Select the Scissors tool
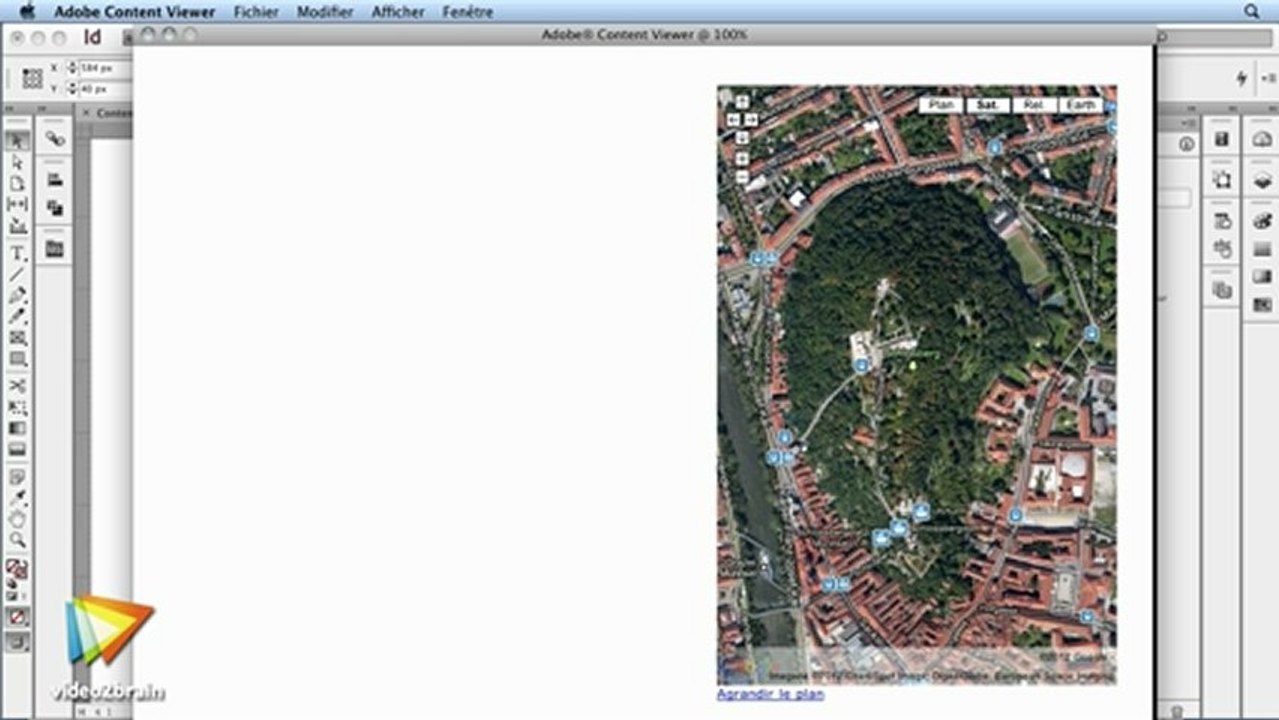Viewport: 1279px width, 720px height. (x=18, y=385)
